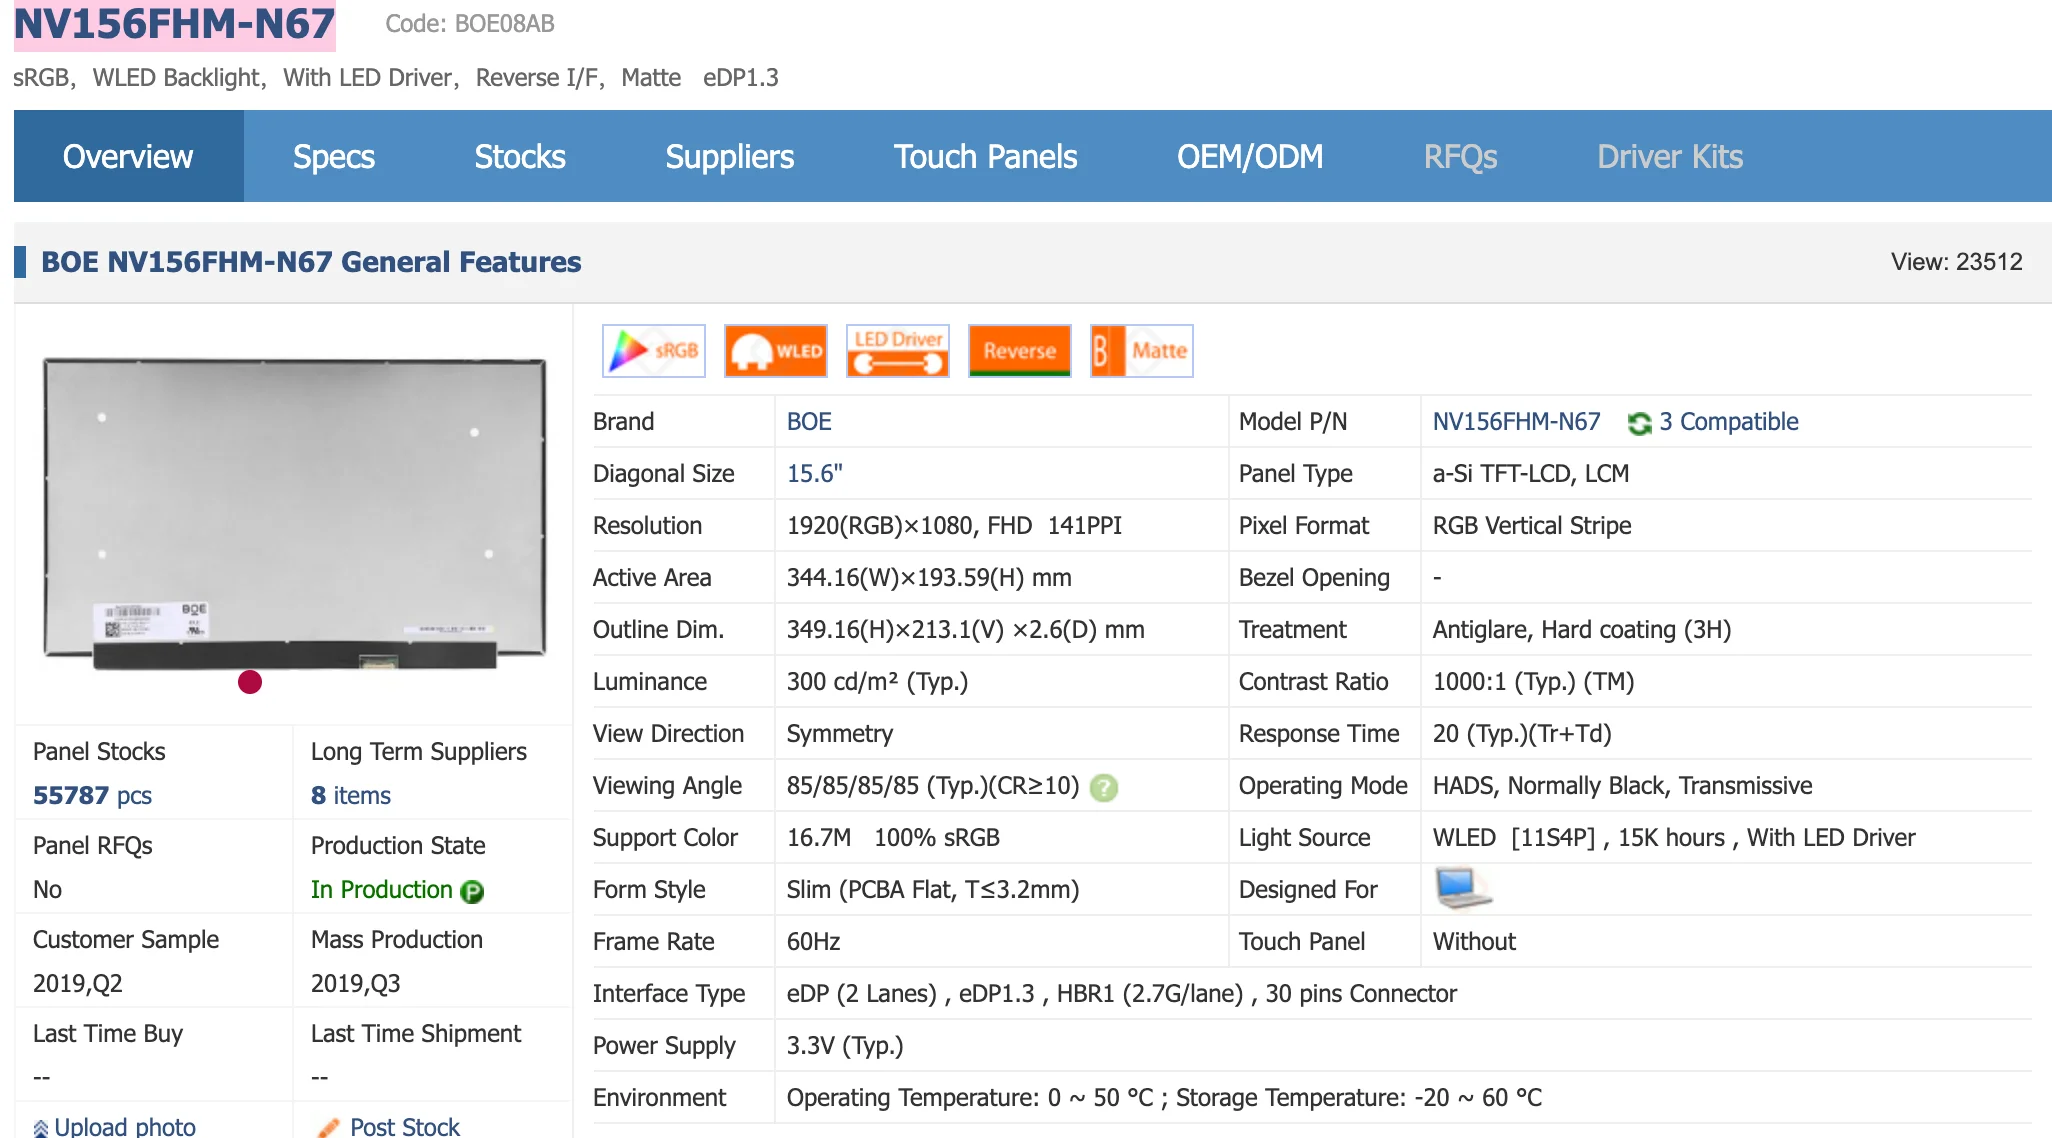
Task: Click the Symmetry view direction value
Action: 839,734
